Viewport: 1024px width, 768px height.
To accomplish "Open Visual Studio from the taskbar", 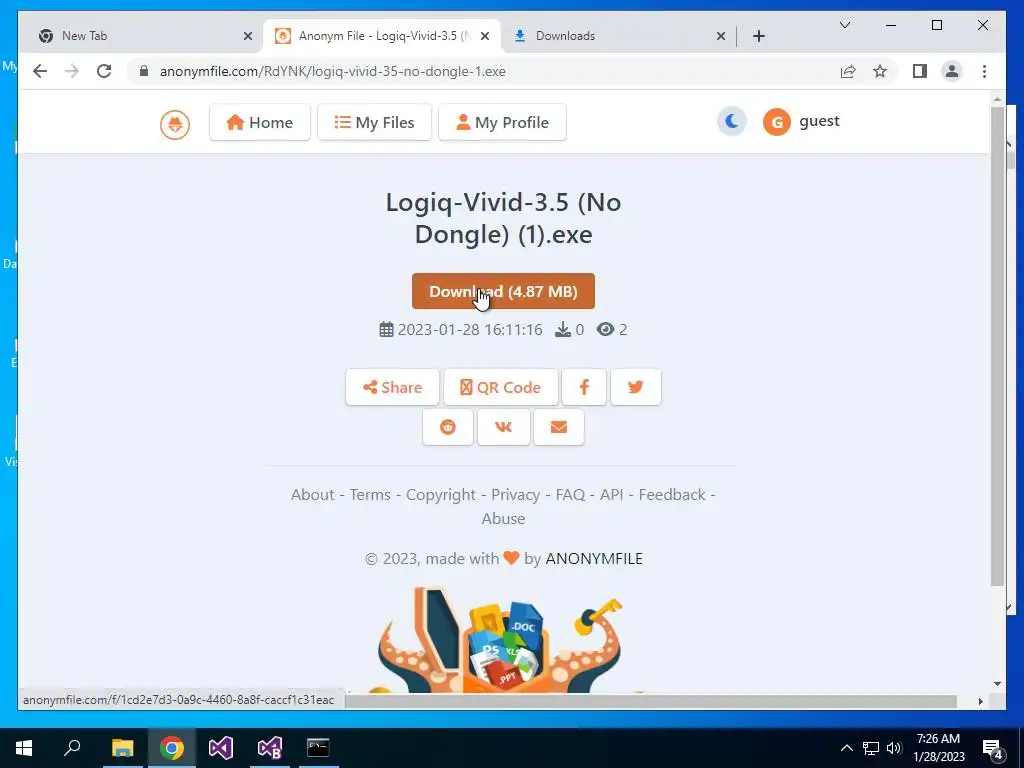I will pyautogui.click(x=221, y=748).
